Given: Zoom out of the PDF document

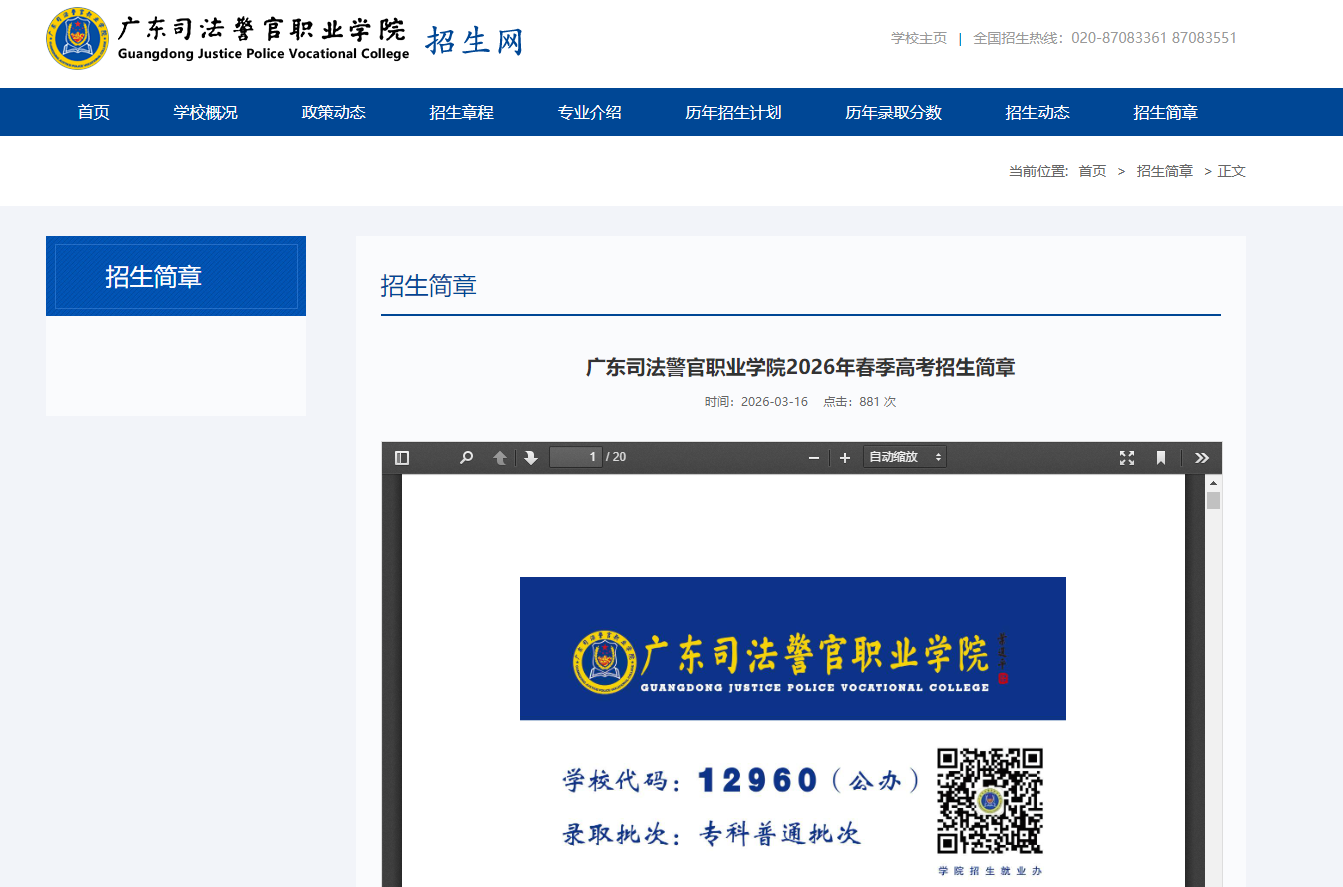Looking at the screenshot, I should point(813,457).
